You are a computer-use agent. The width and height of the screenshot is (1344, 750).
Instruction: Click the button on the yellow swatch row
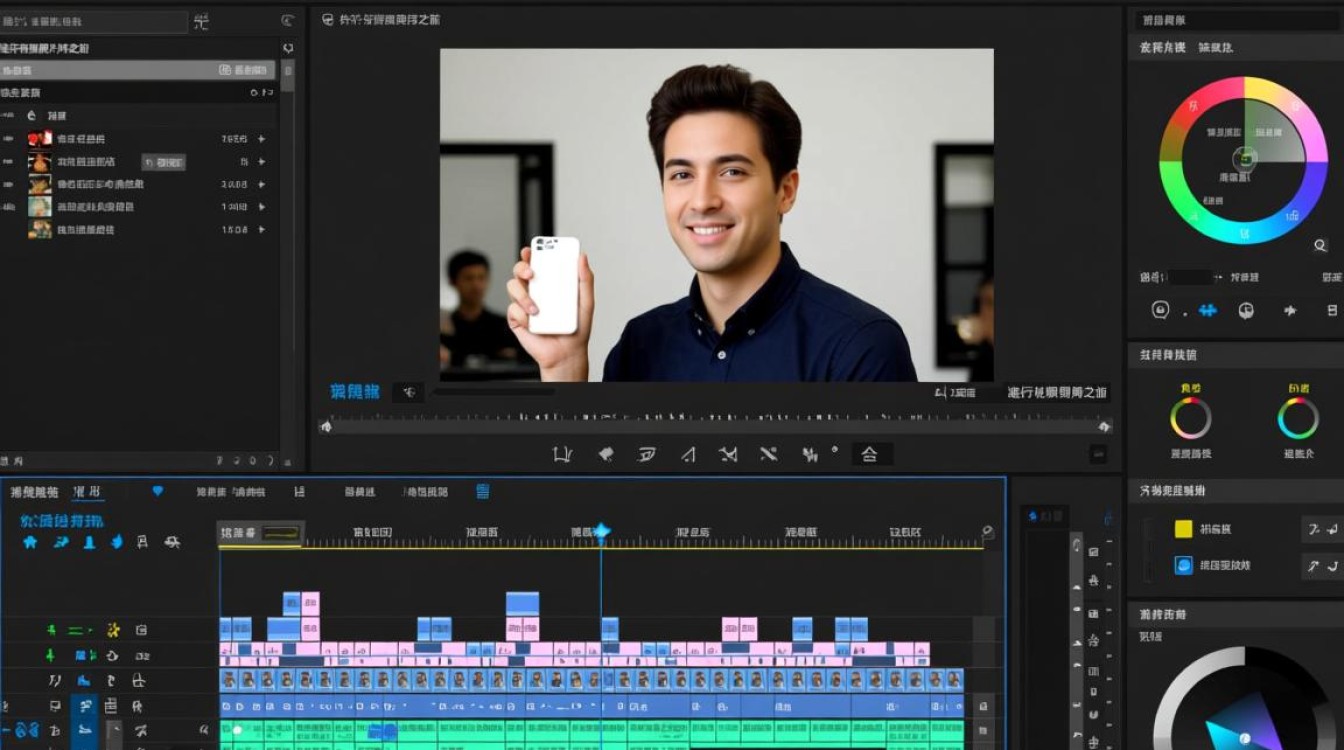(1322, 529)
